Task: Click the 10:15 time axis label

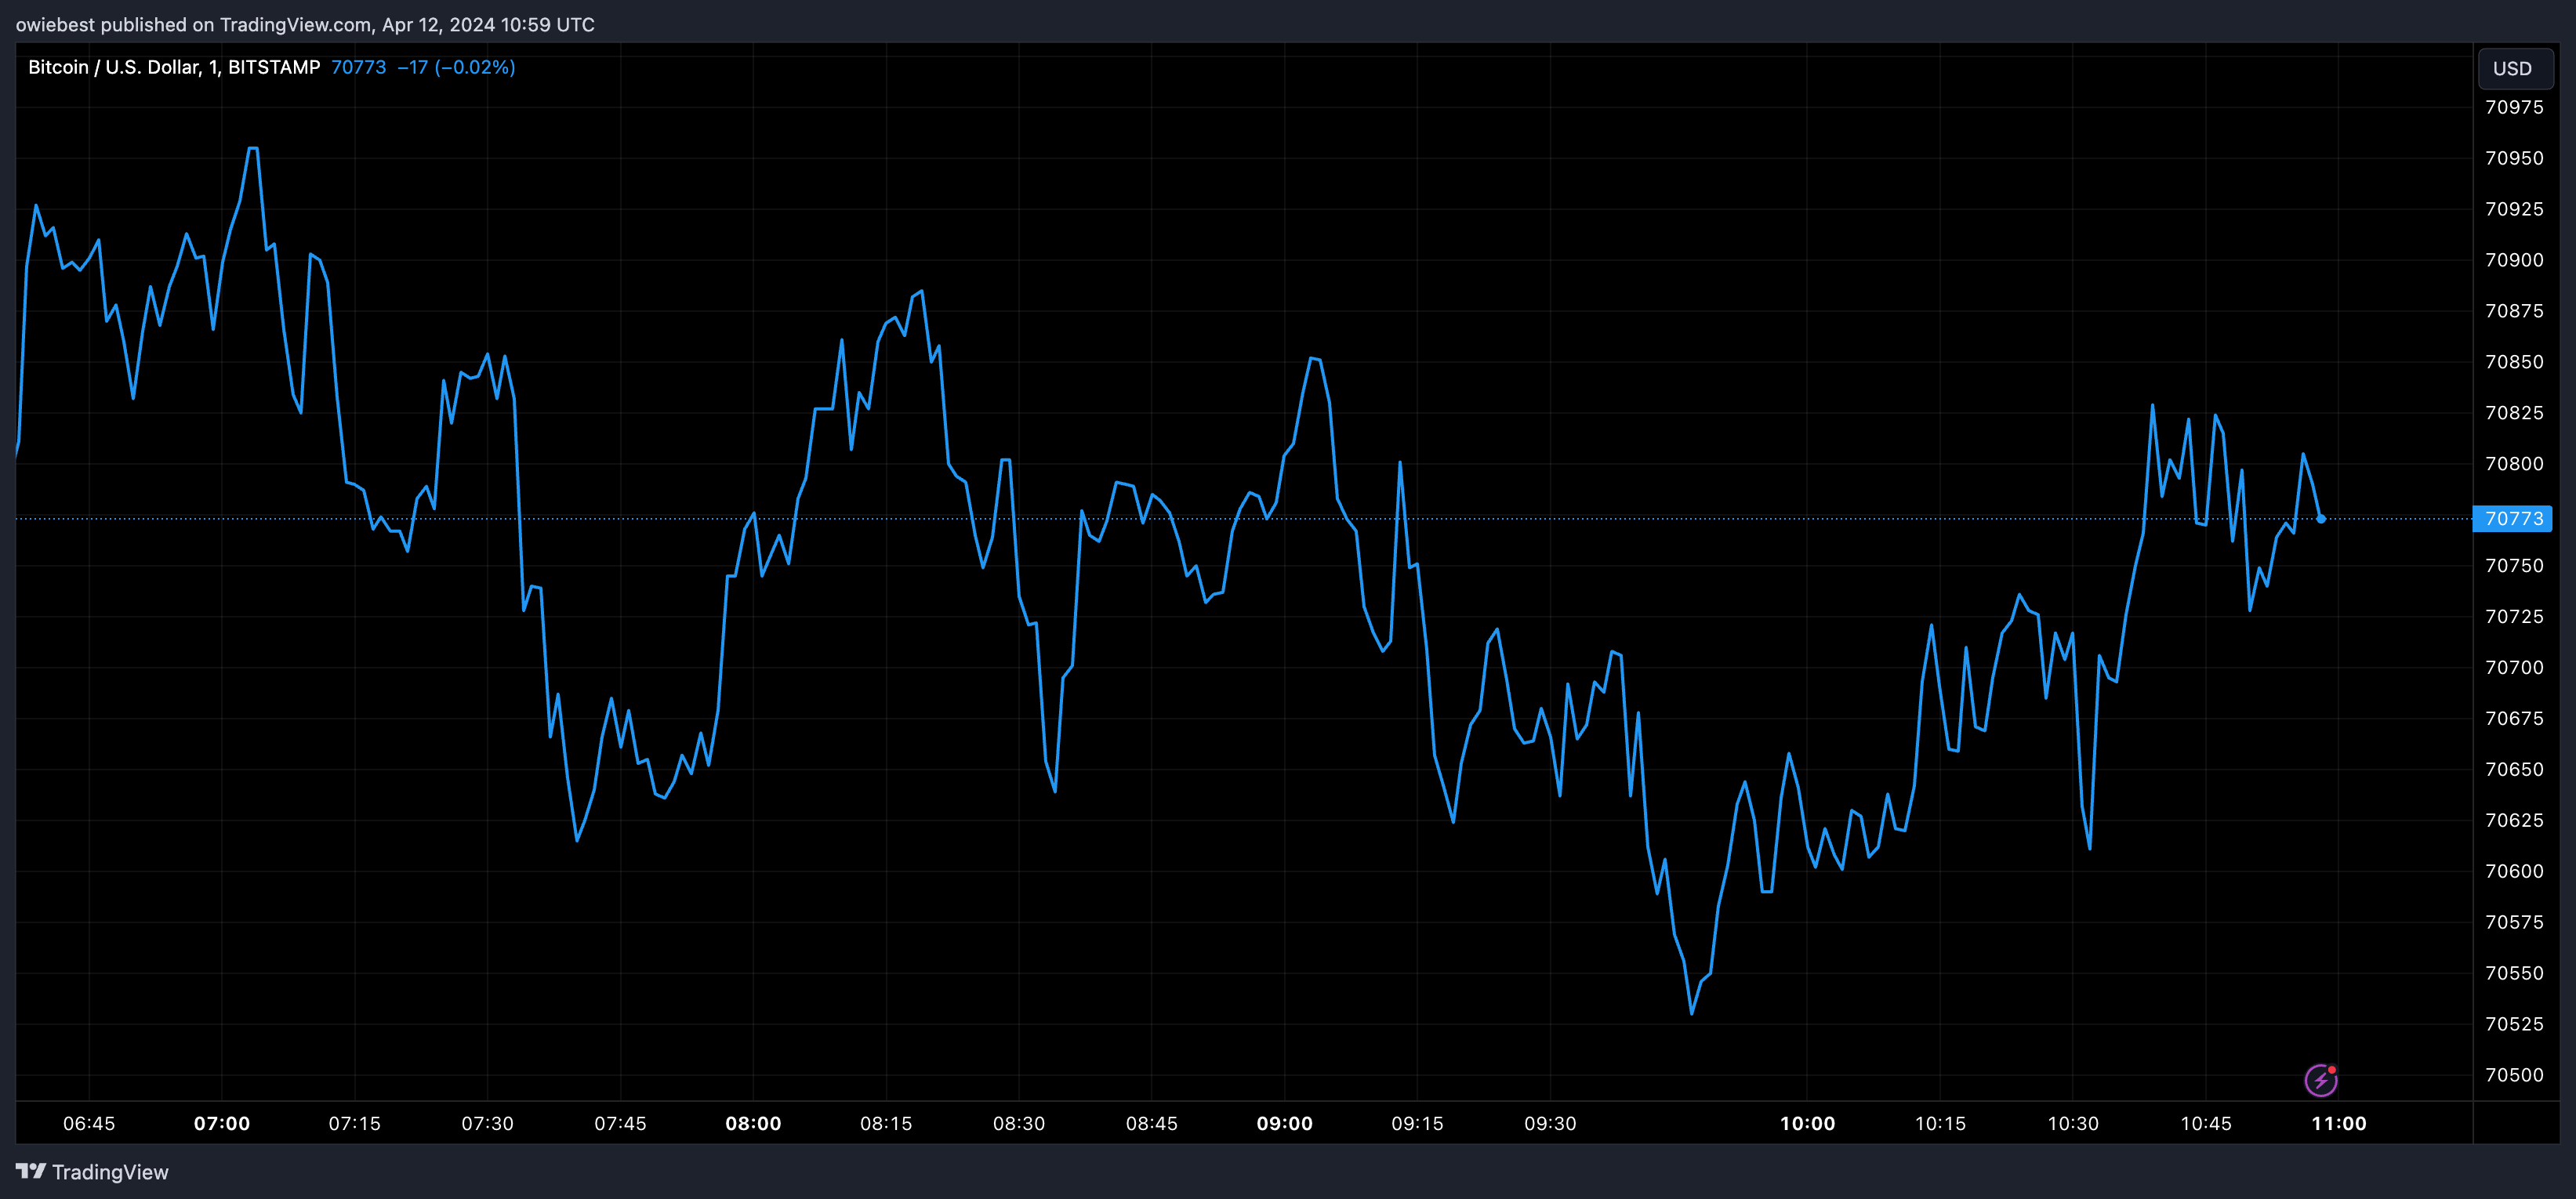Action: [x=1940, y=1123]
